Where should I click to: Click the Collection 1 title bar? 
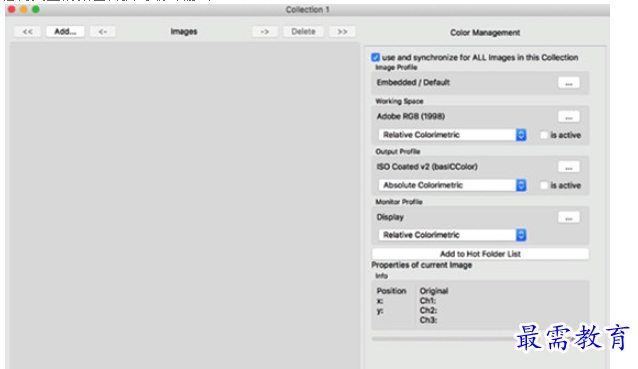pos(307,10)
